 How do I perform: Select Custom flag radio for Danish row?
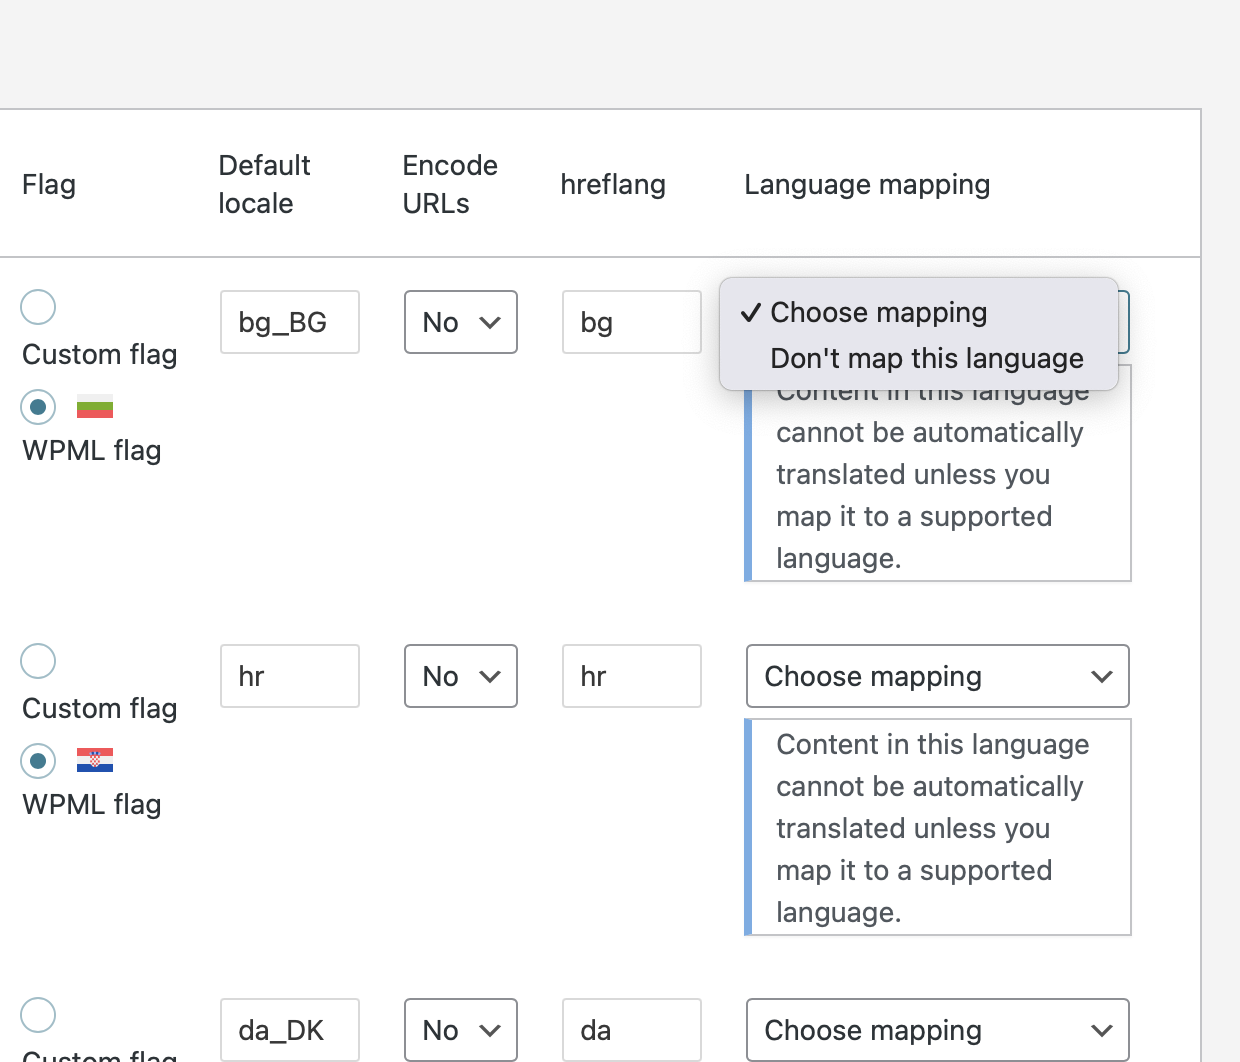(x=38, y=1015)
